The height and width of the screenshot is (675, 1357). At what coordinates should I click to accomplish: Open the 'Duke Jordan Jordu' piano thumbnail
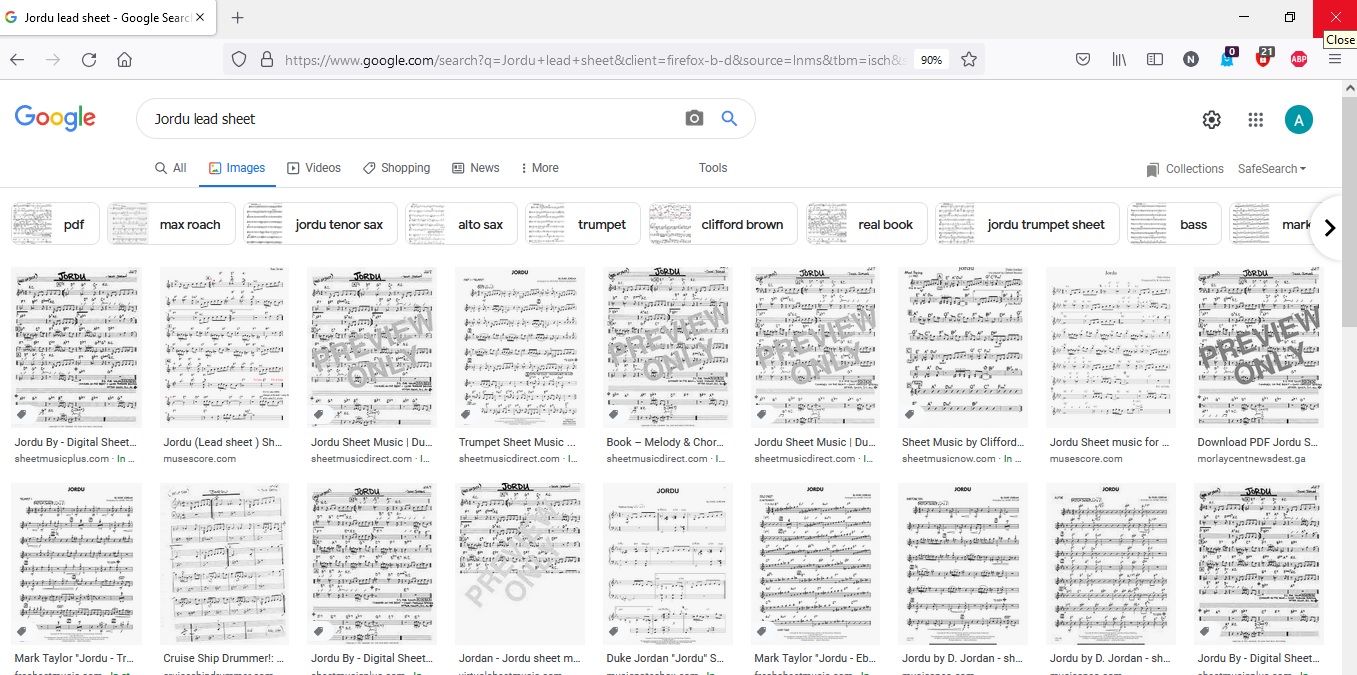(x=667, y=564)
